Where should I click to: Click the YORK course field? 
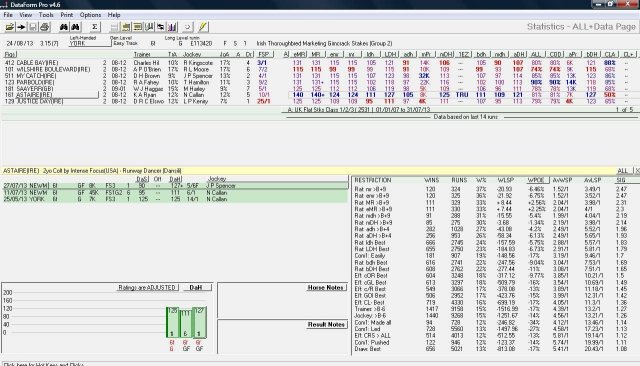point(90,43)
